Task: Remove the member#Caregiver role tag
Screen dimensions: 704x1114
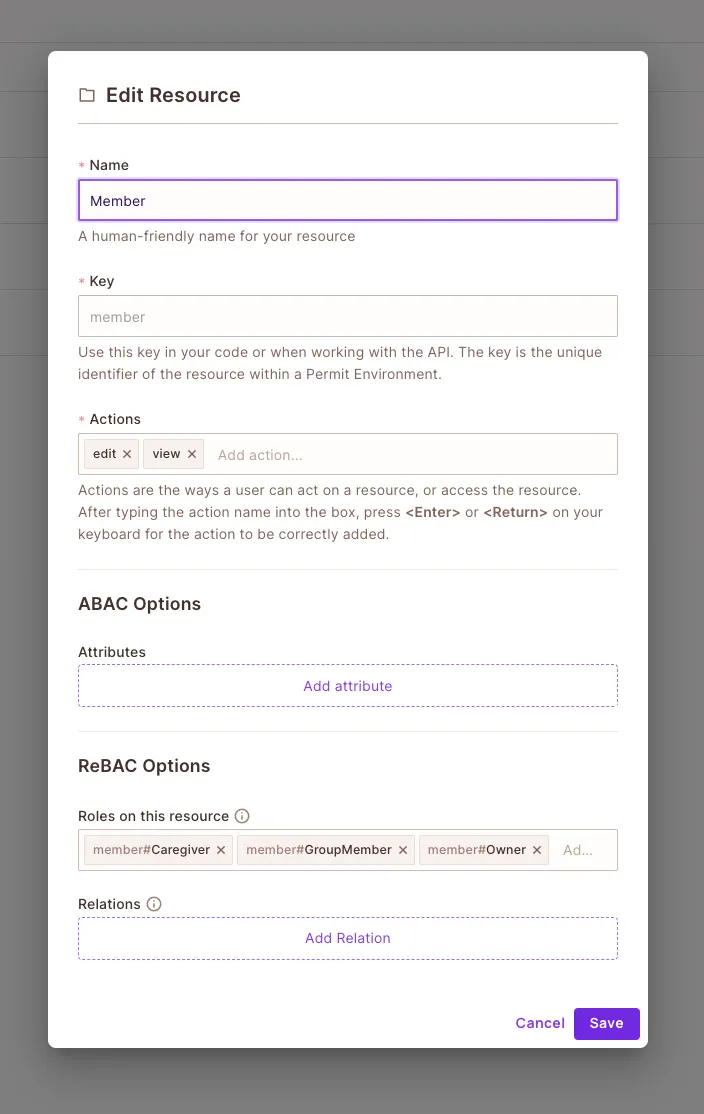Action: (221, 850)
